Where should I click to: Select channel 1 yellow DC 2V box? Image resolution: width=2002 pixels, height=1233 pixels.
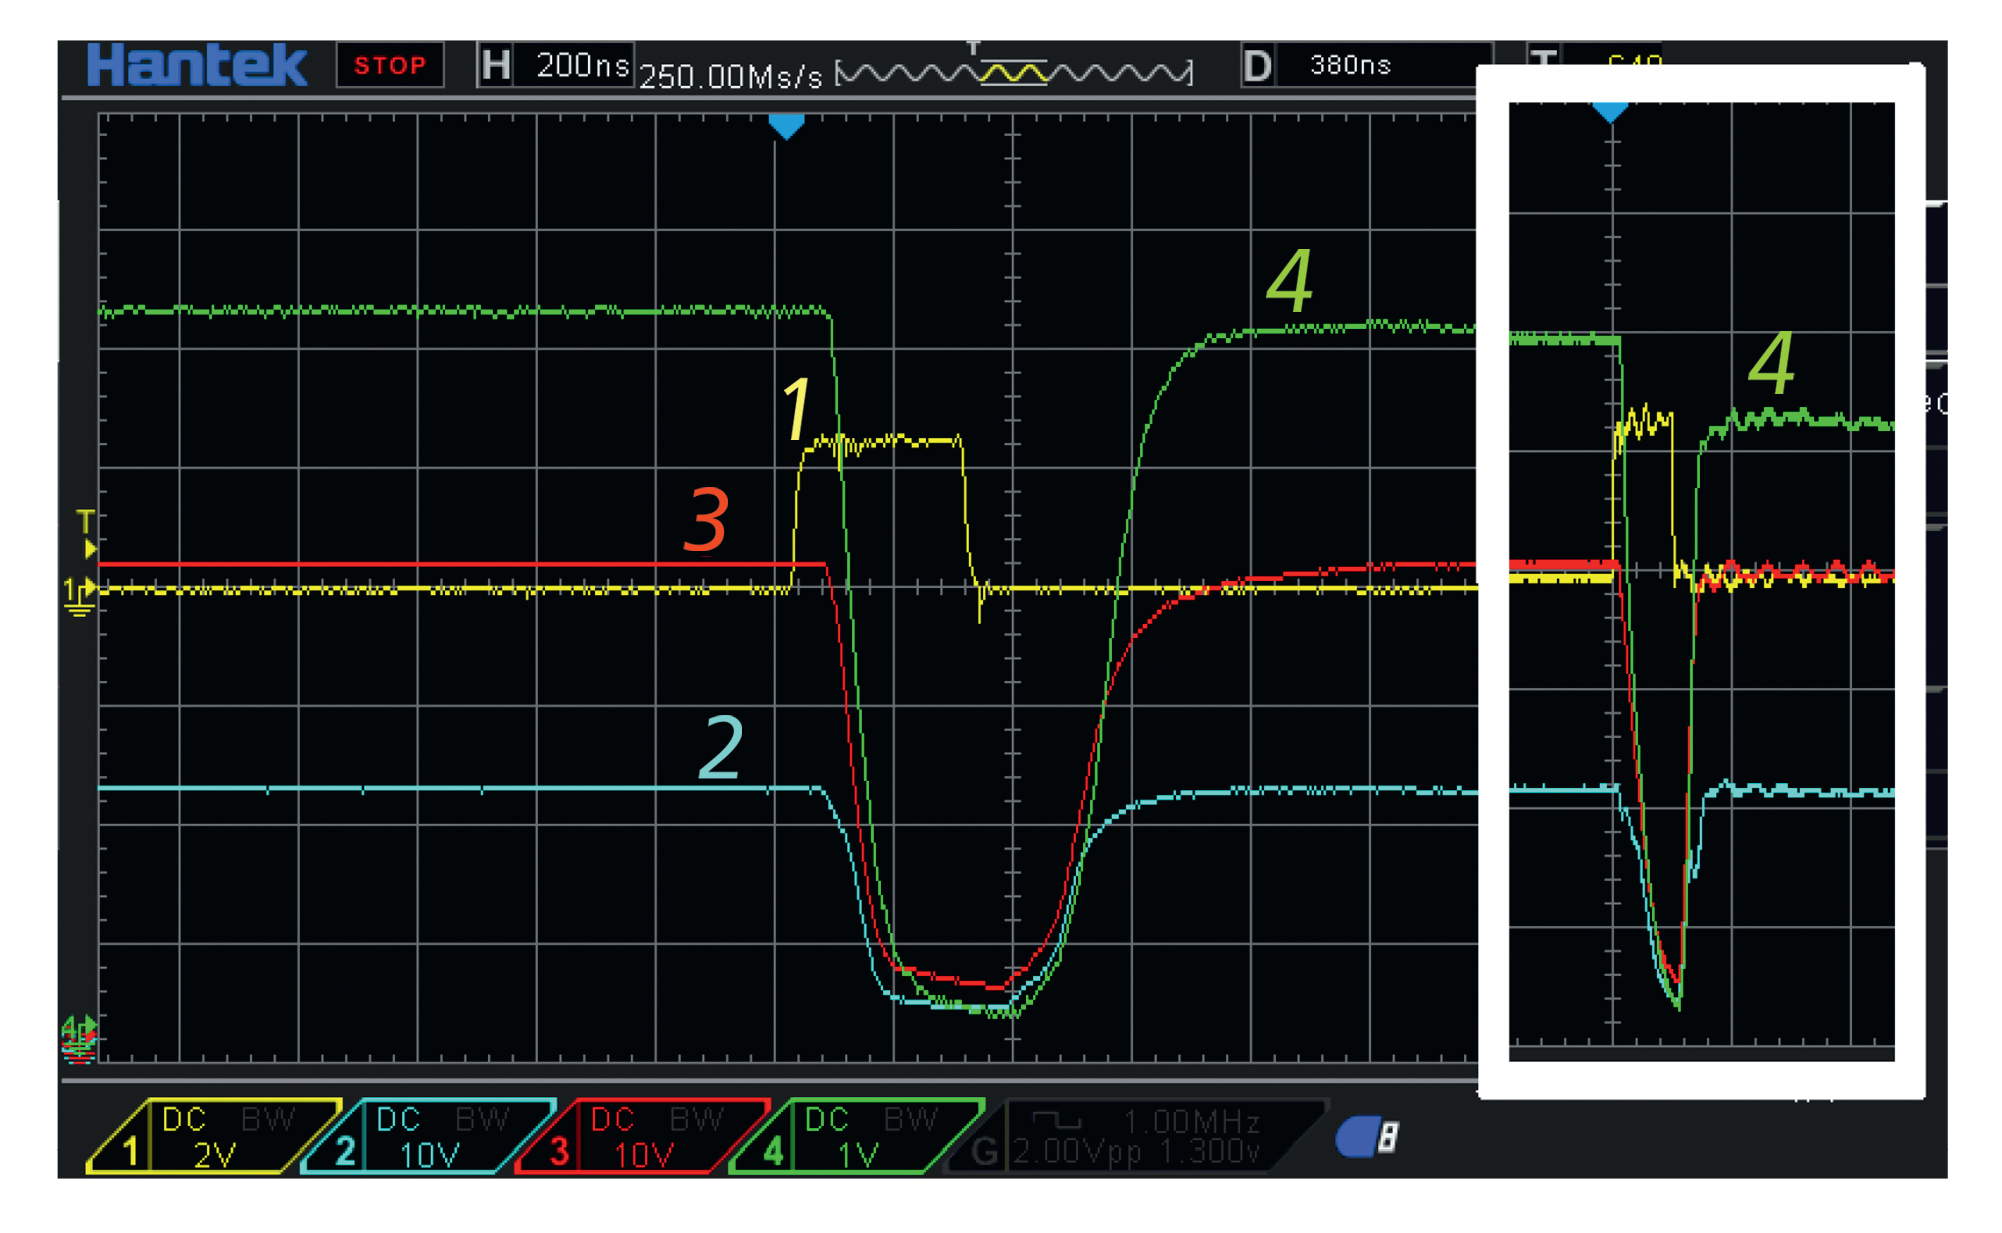(213, 1136)
